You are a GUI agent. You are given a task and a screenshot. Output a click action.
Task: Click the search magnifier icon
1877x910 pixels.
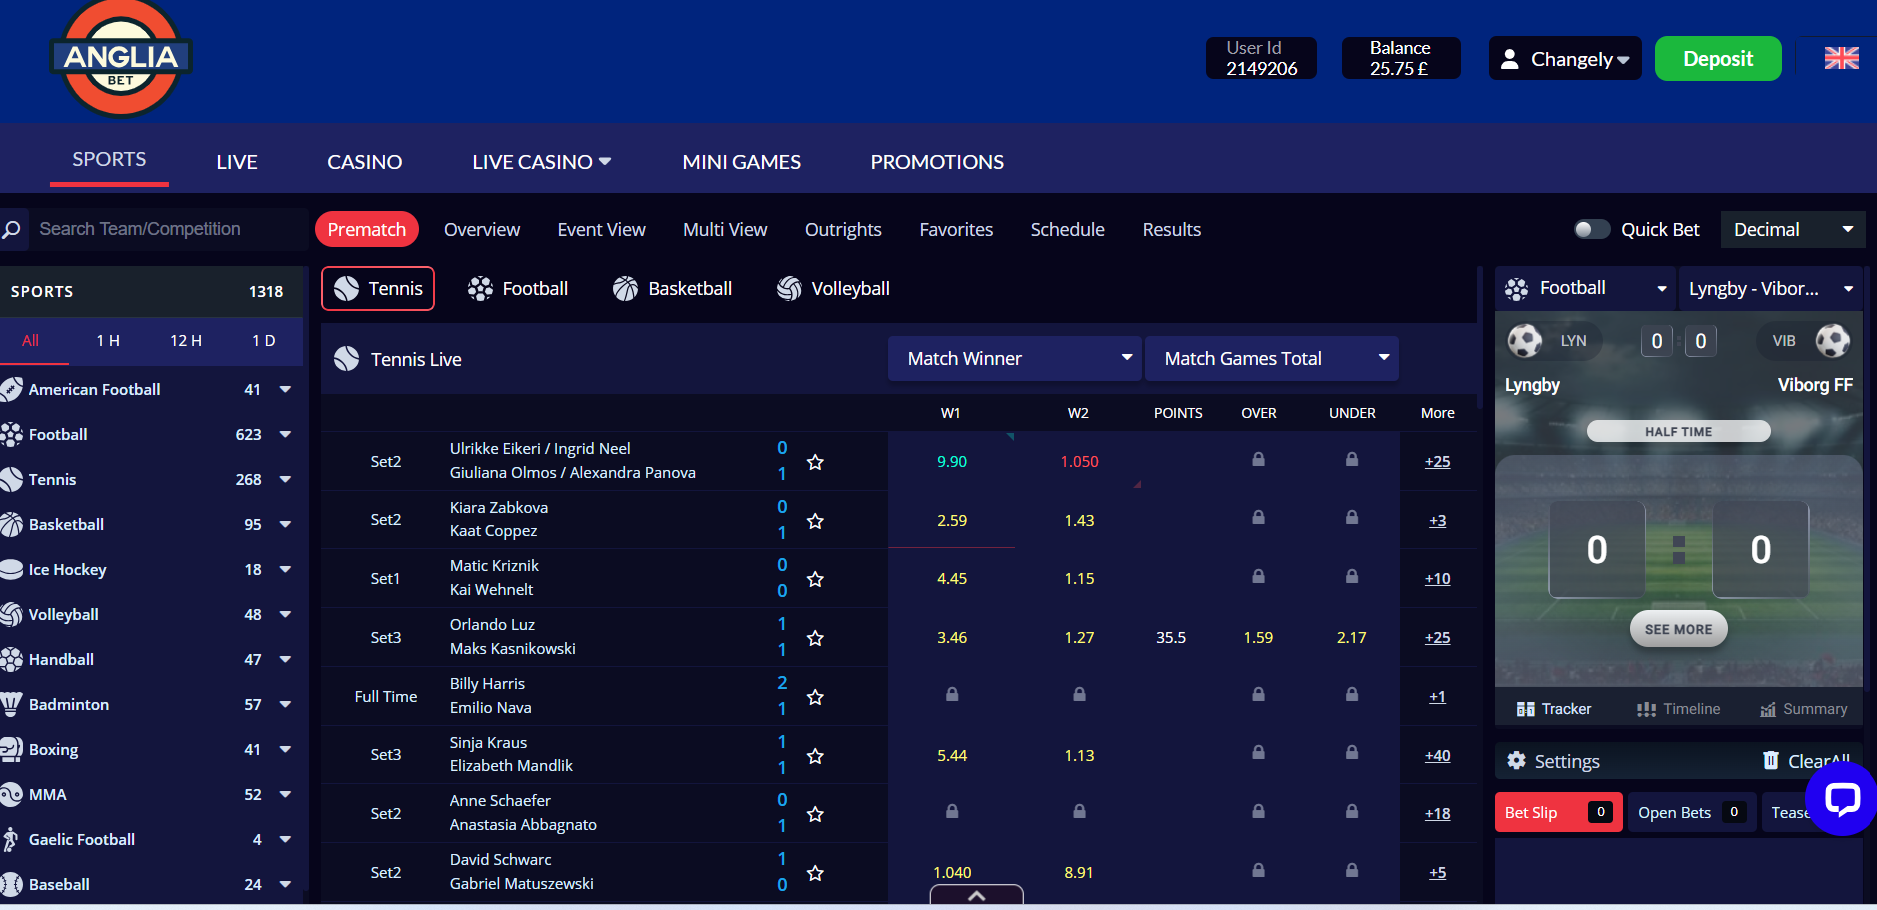coord(12,230)
